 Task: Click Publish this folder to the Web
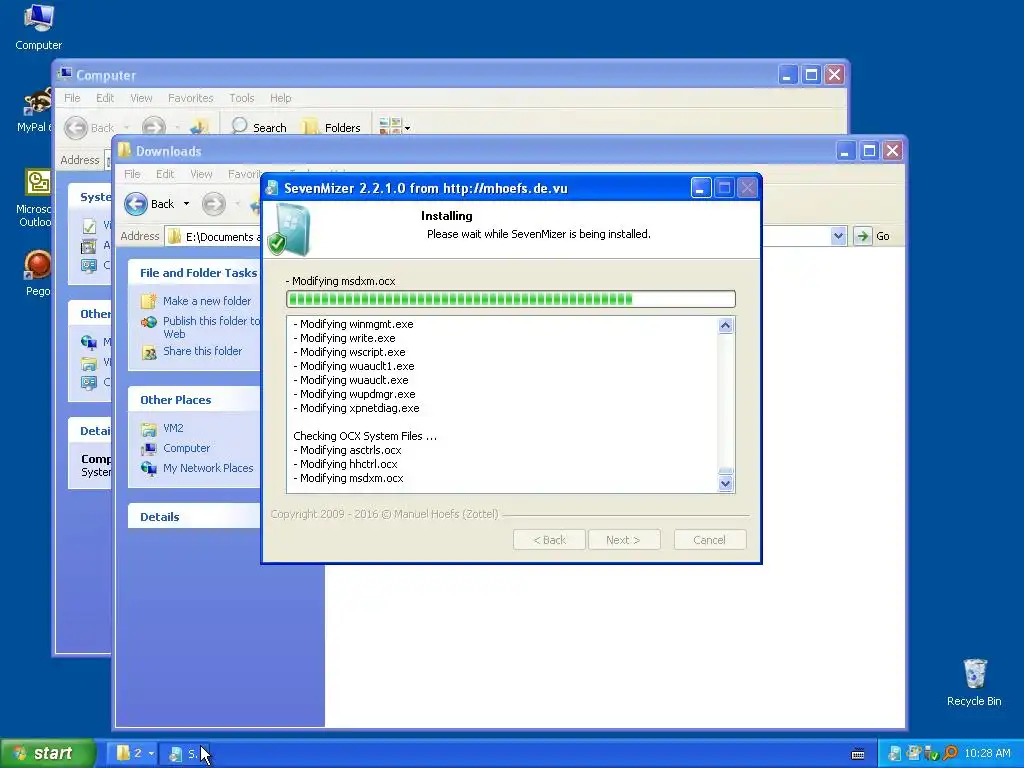(x=211, y=327)
